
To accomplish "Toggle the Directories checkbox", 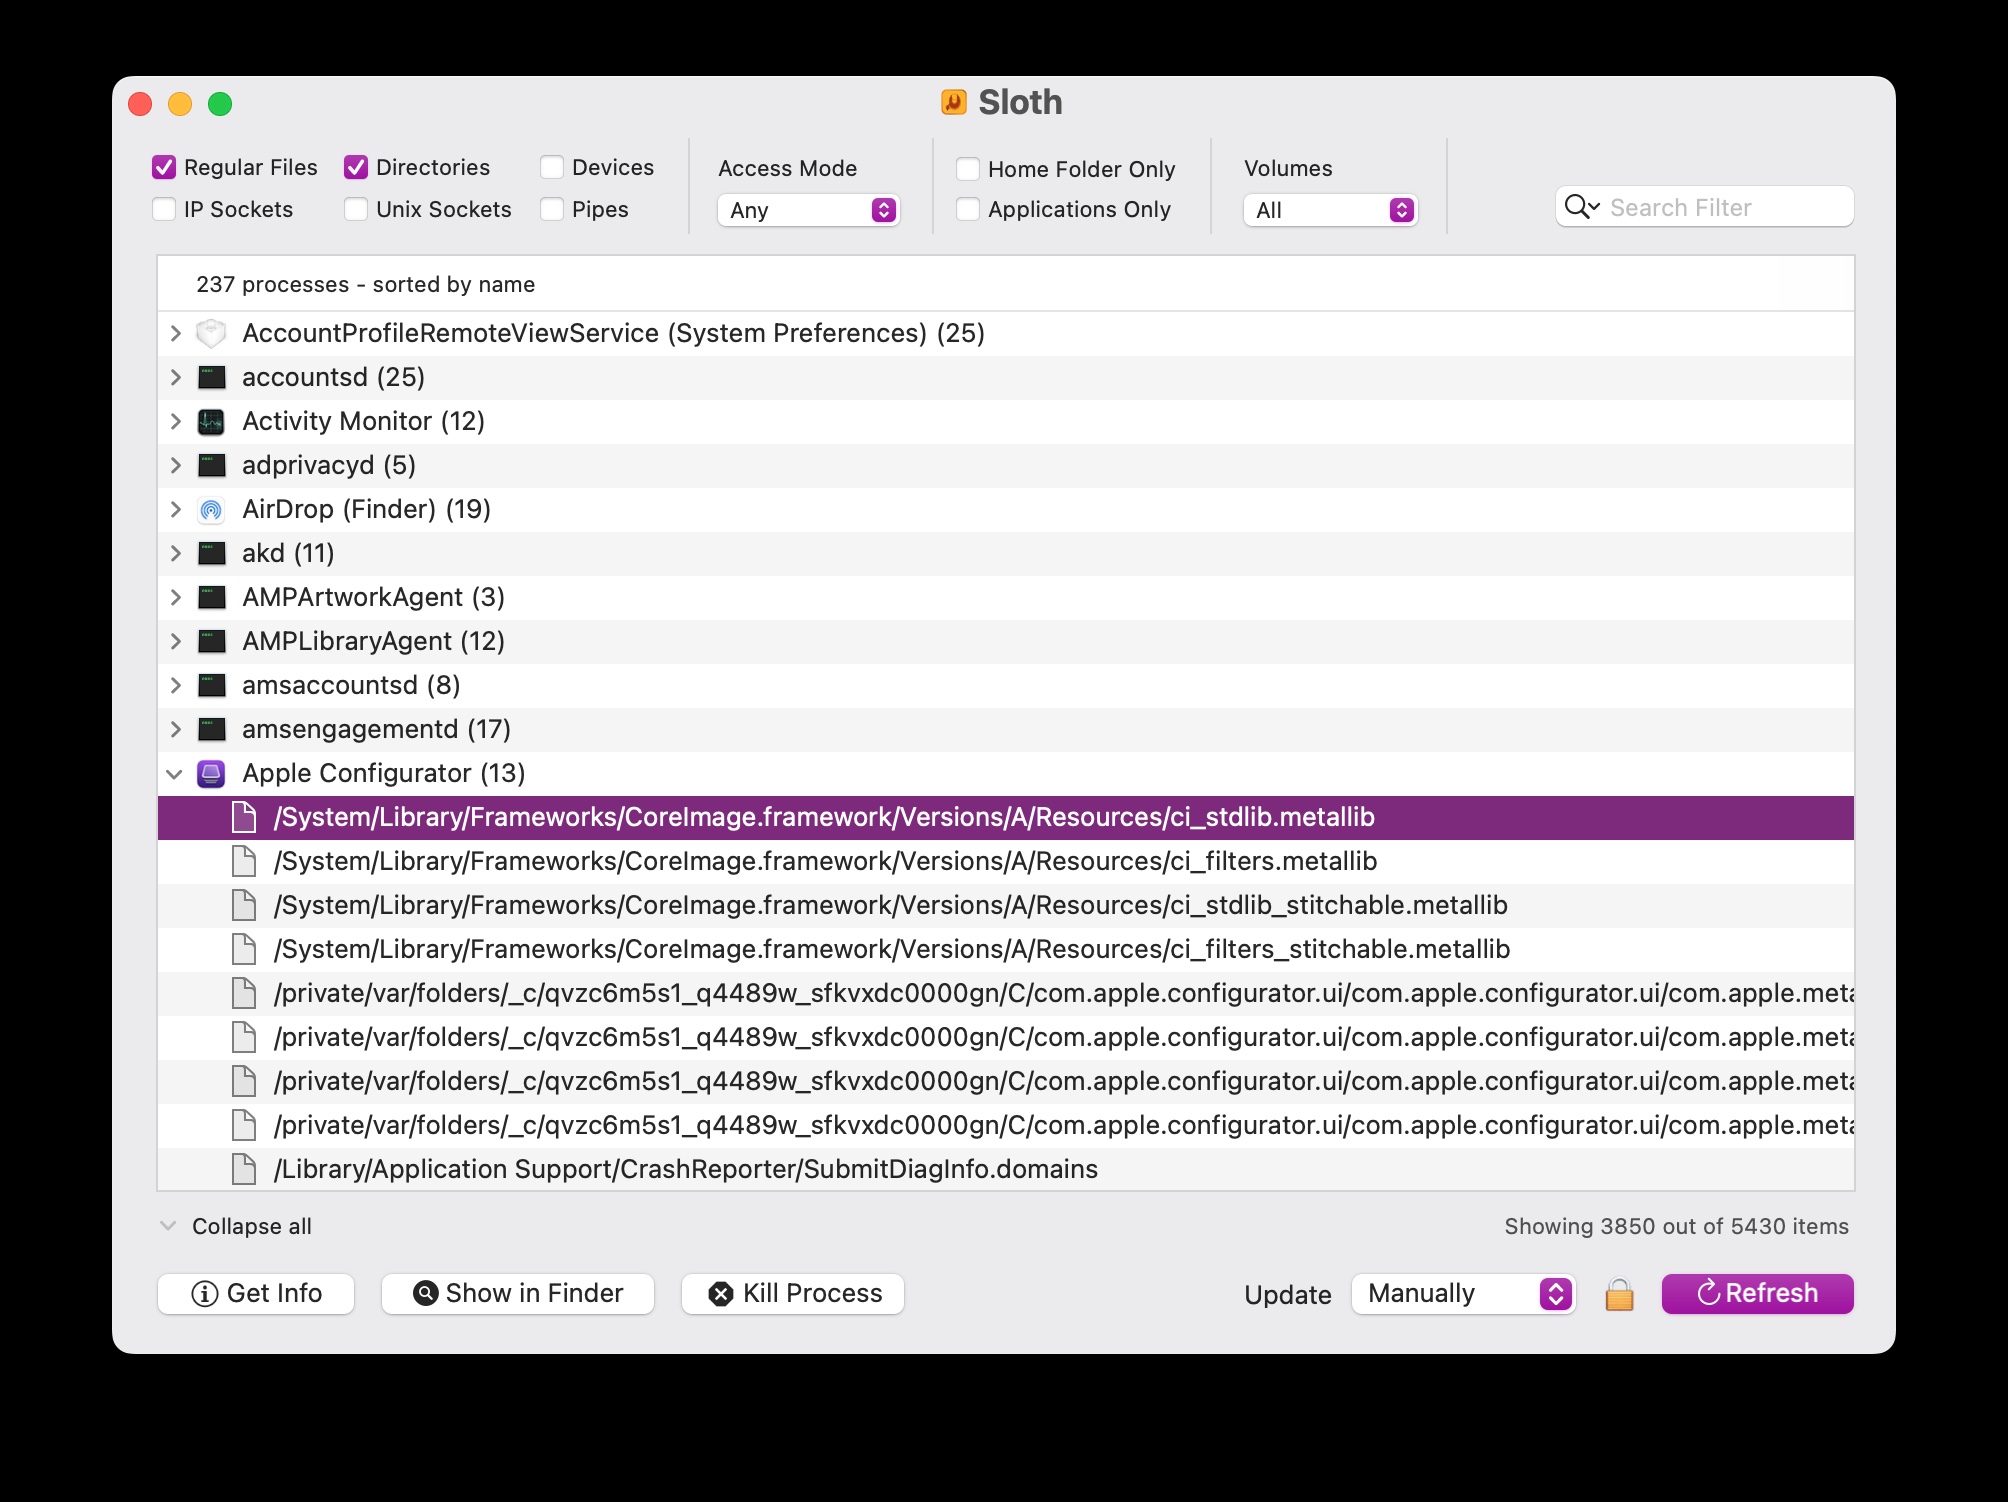I will (356, 167).
